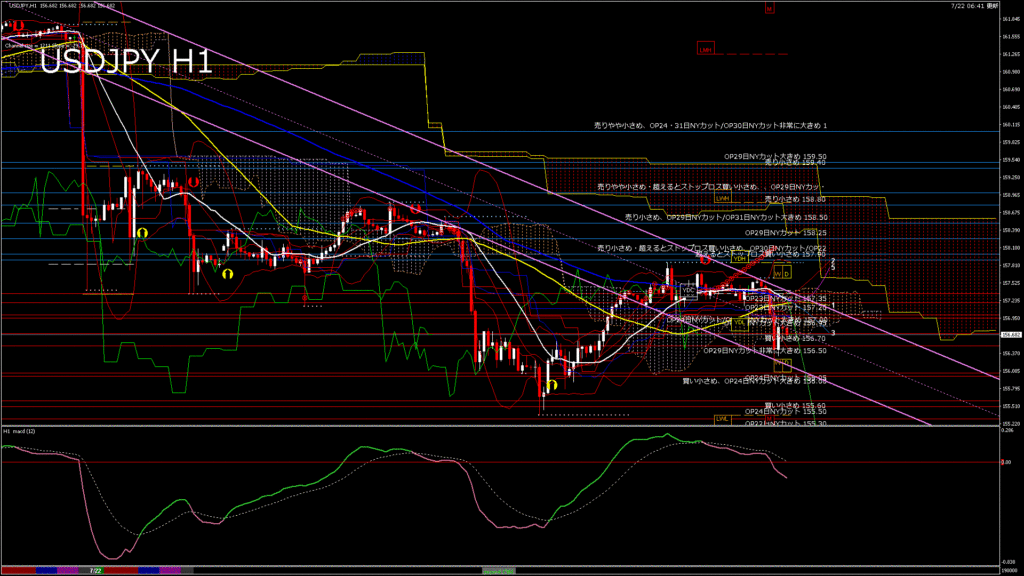
Task: Select the yellow LWH level label
Action: (x=722, y=198)
